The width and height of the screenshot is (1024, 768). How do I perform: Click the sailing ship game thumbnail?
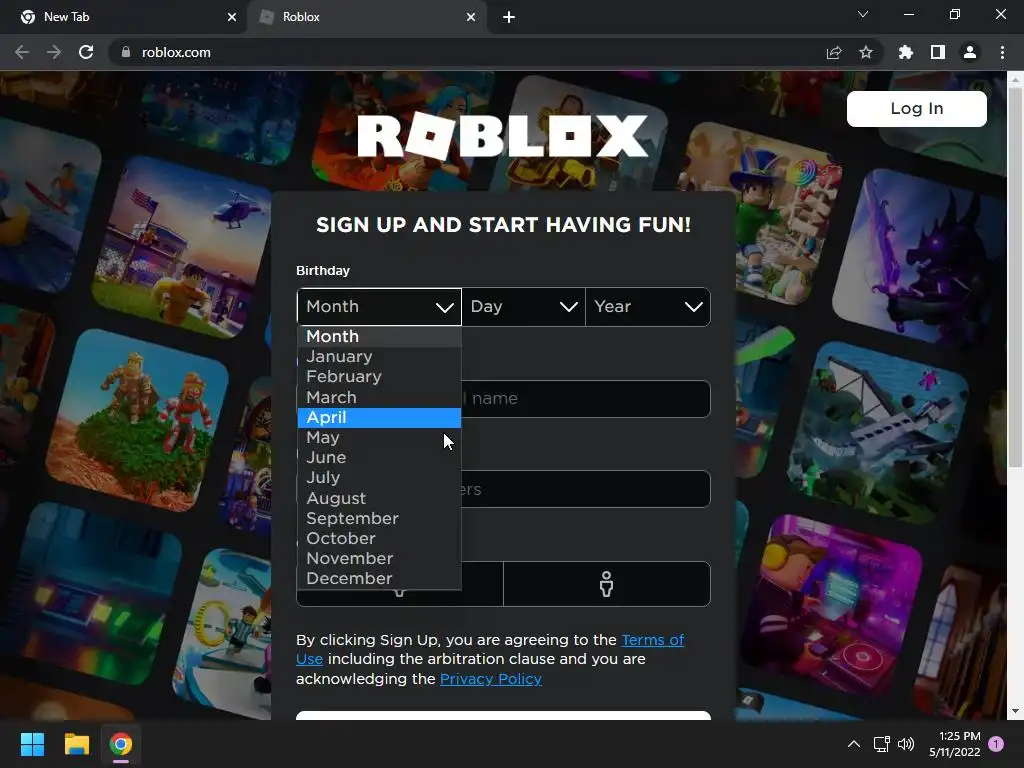(x=878, y=434)
